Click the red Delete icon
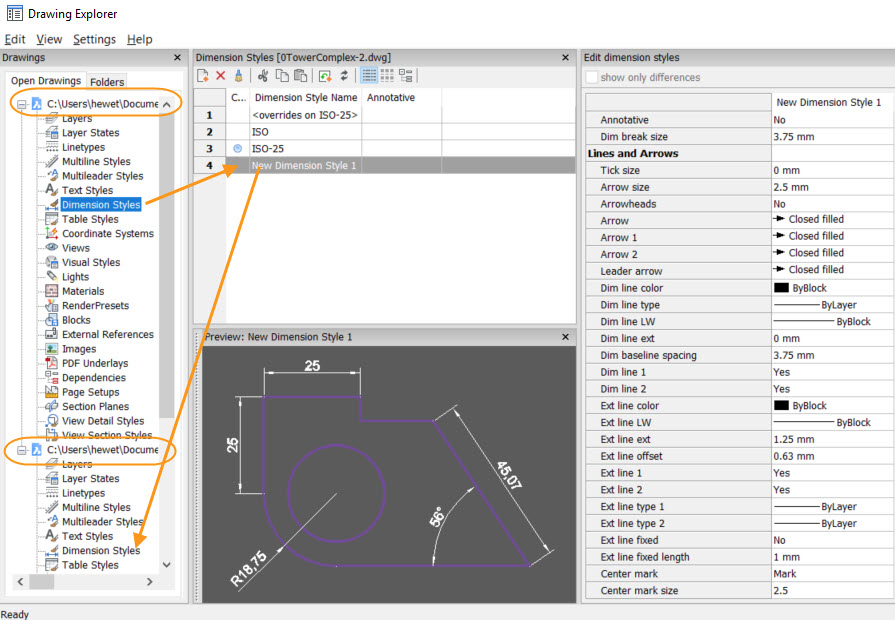 pyautogui.click(x=221, y=75)
